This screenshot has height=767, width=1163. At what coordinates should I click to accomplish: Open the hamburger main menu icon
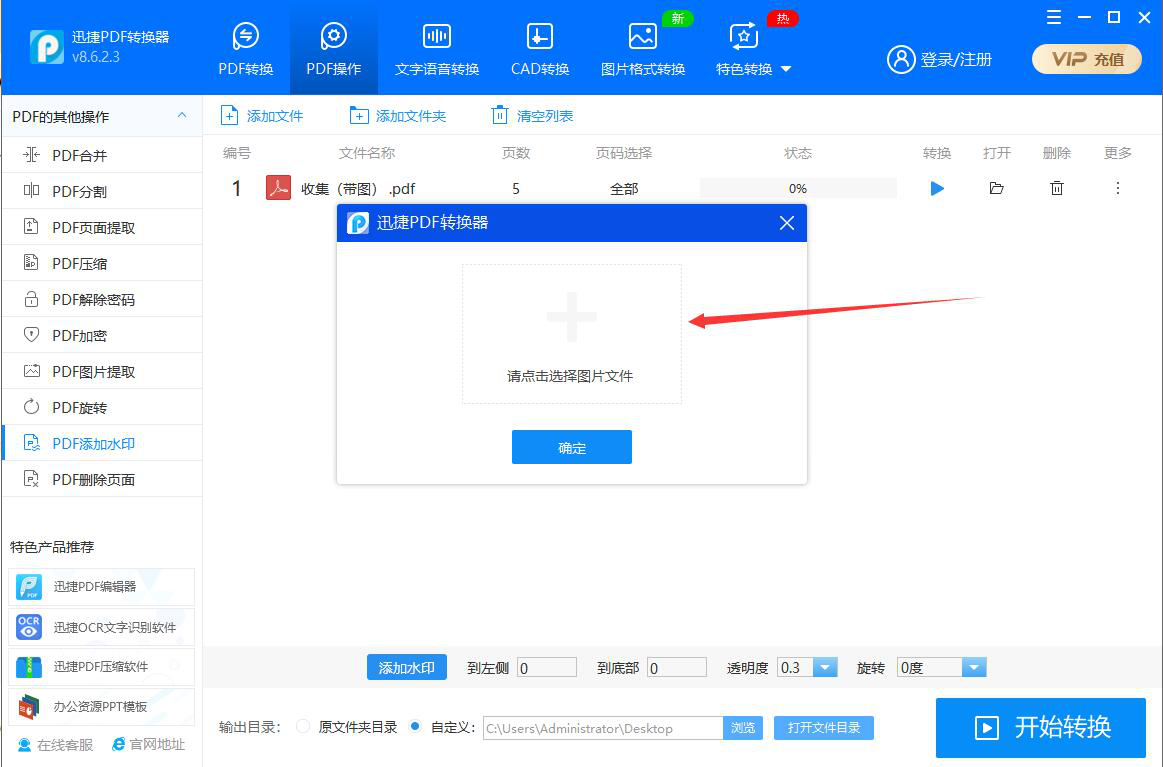coord(1054,17)
